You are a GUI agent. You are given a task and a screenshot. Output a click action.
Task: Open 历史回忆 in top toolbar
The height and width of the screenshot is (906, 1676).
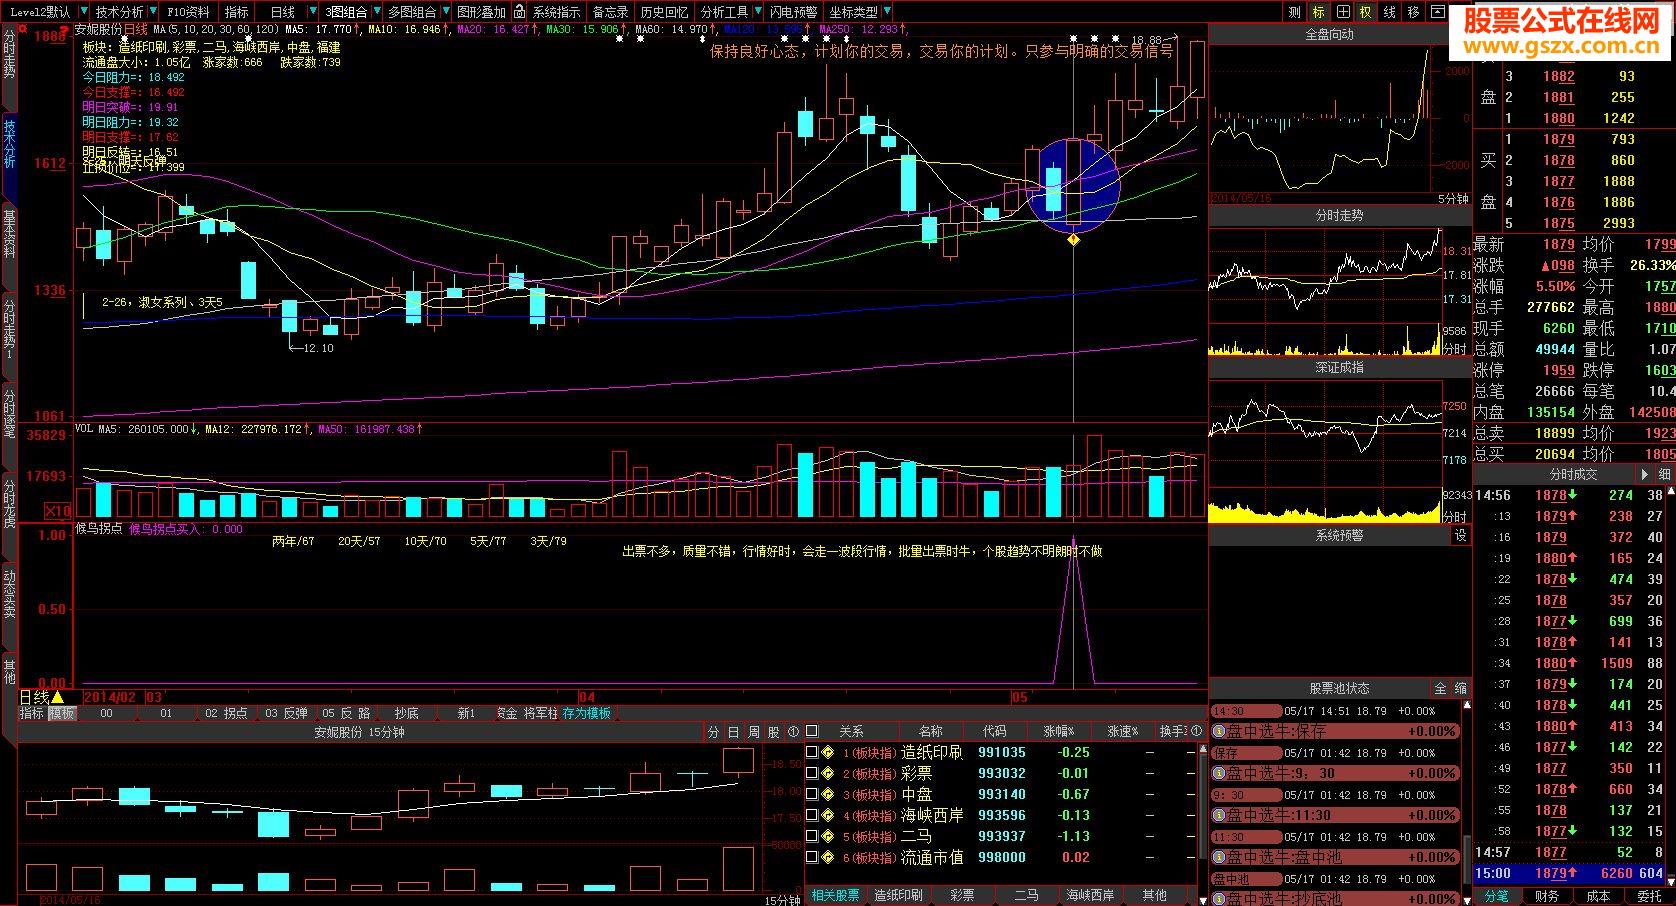pyautogui.click(x=664, y=12)
